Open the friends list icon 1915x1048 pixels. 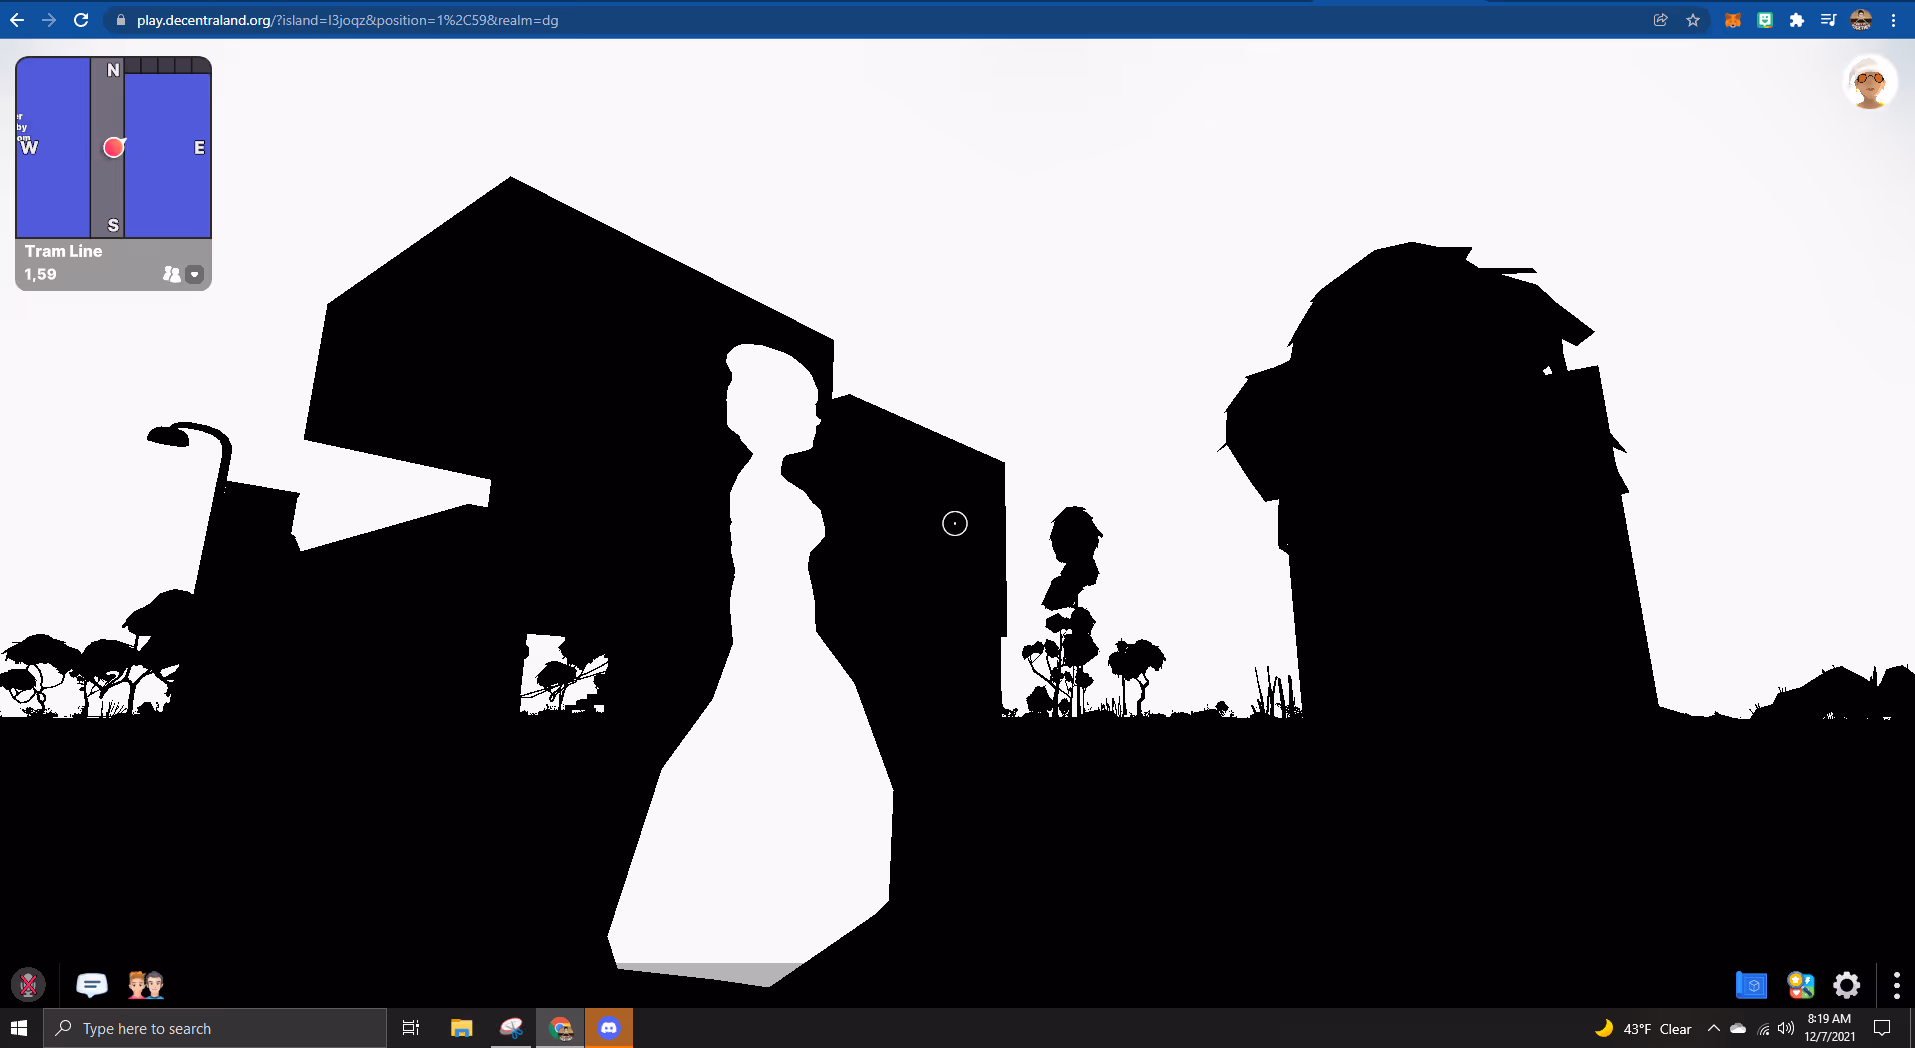coord(146,985)
